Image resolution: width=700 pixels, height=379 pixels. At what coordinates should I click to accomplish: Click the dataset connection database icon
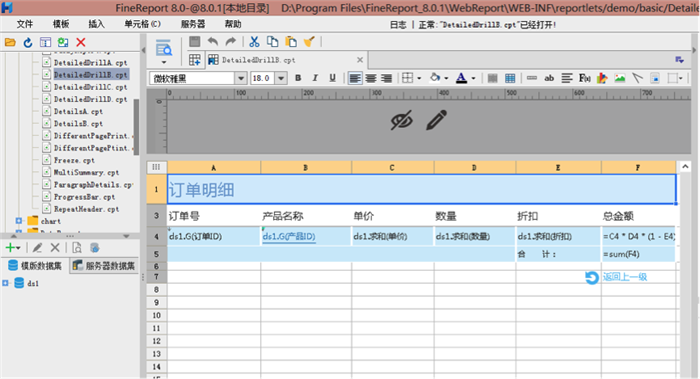94,247
